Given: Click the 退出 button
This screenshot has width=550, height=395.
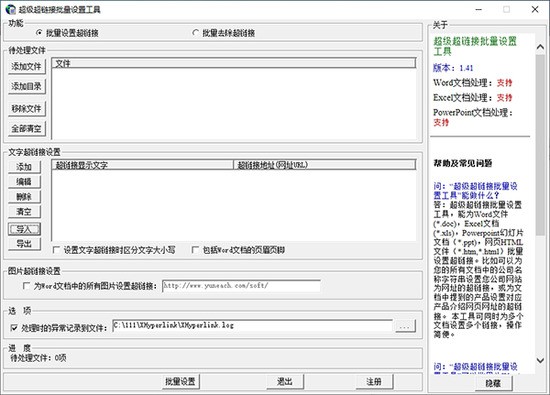Looking at the screenshot, I should pyautogui.click(x=284, y=382).
